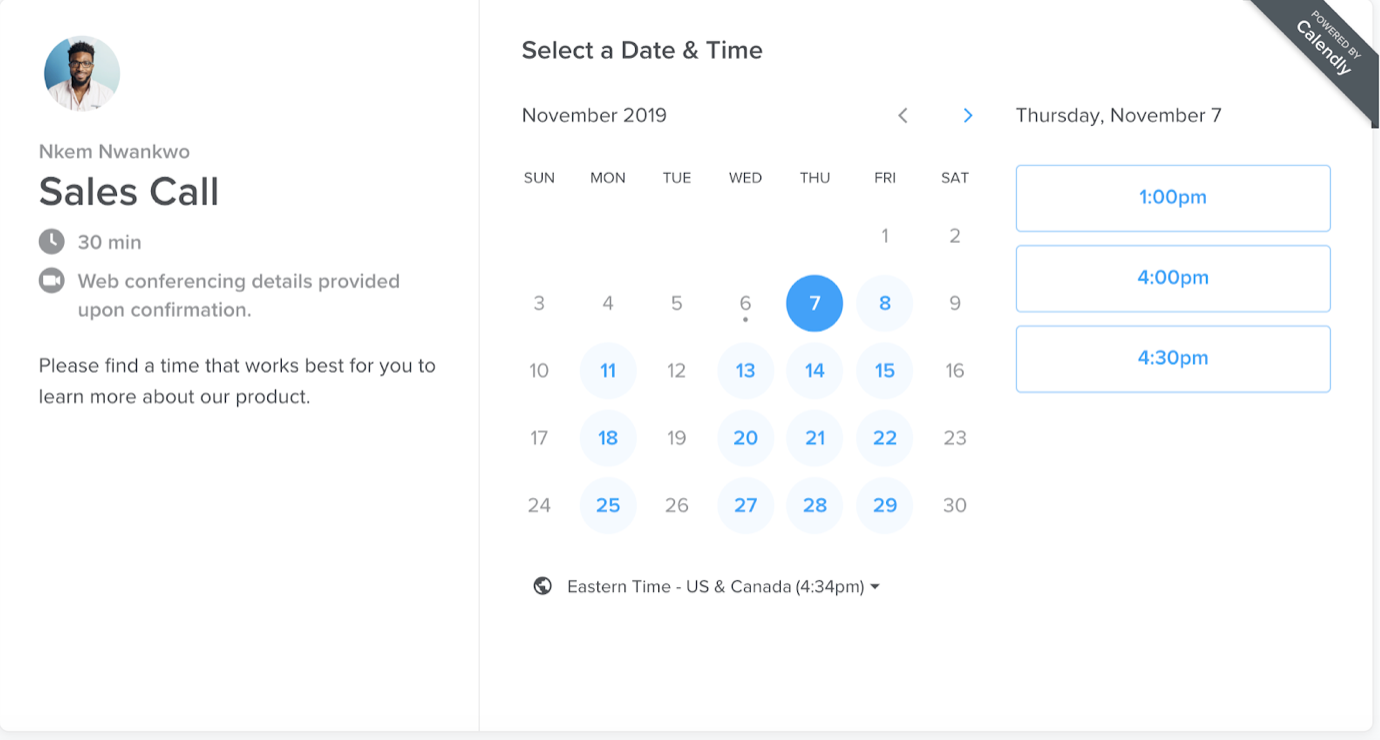Expand the Eastern Time zone dropdown
The width and height of the screenshot is (1380, 740).
pos(723,587)
